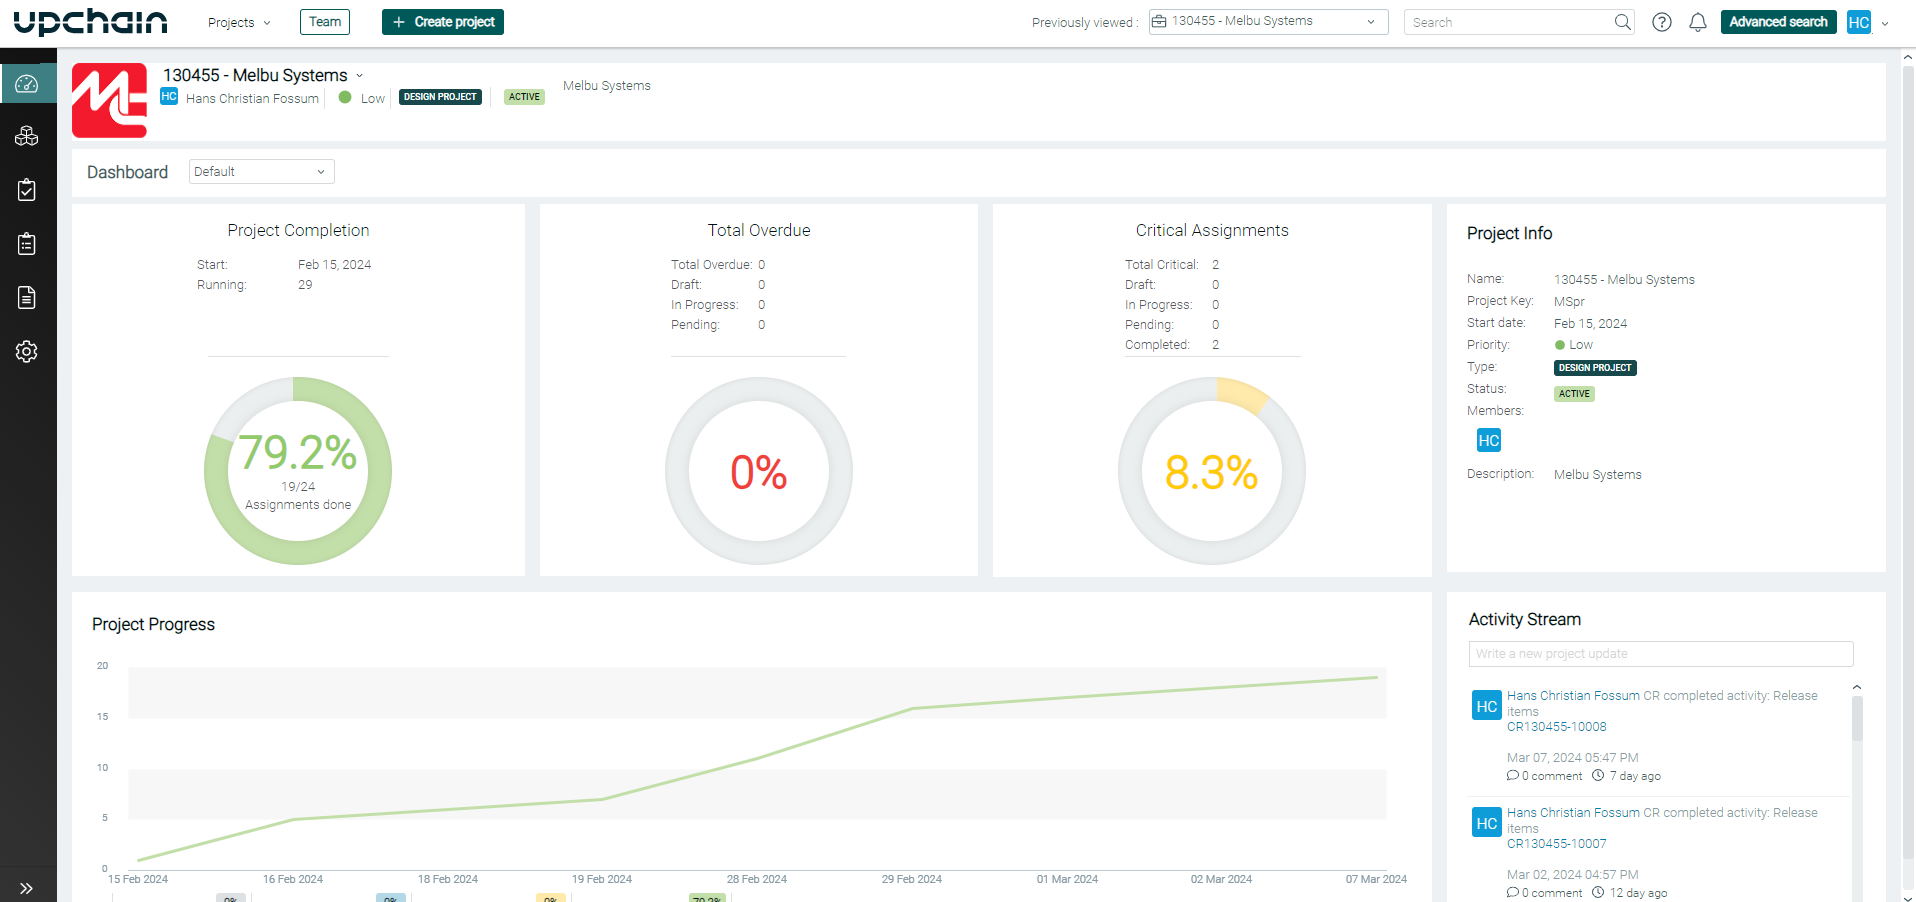Click HC avatar beside Hans Christian Fossum

click(169, 97)
